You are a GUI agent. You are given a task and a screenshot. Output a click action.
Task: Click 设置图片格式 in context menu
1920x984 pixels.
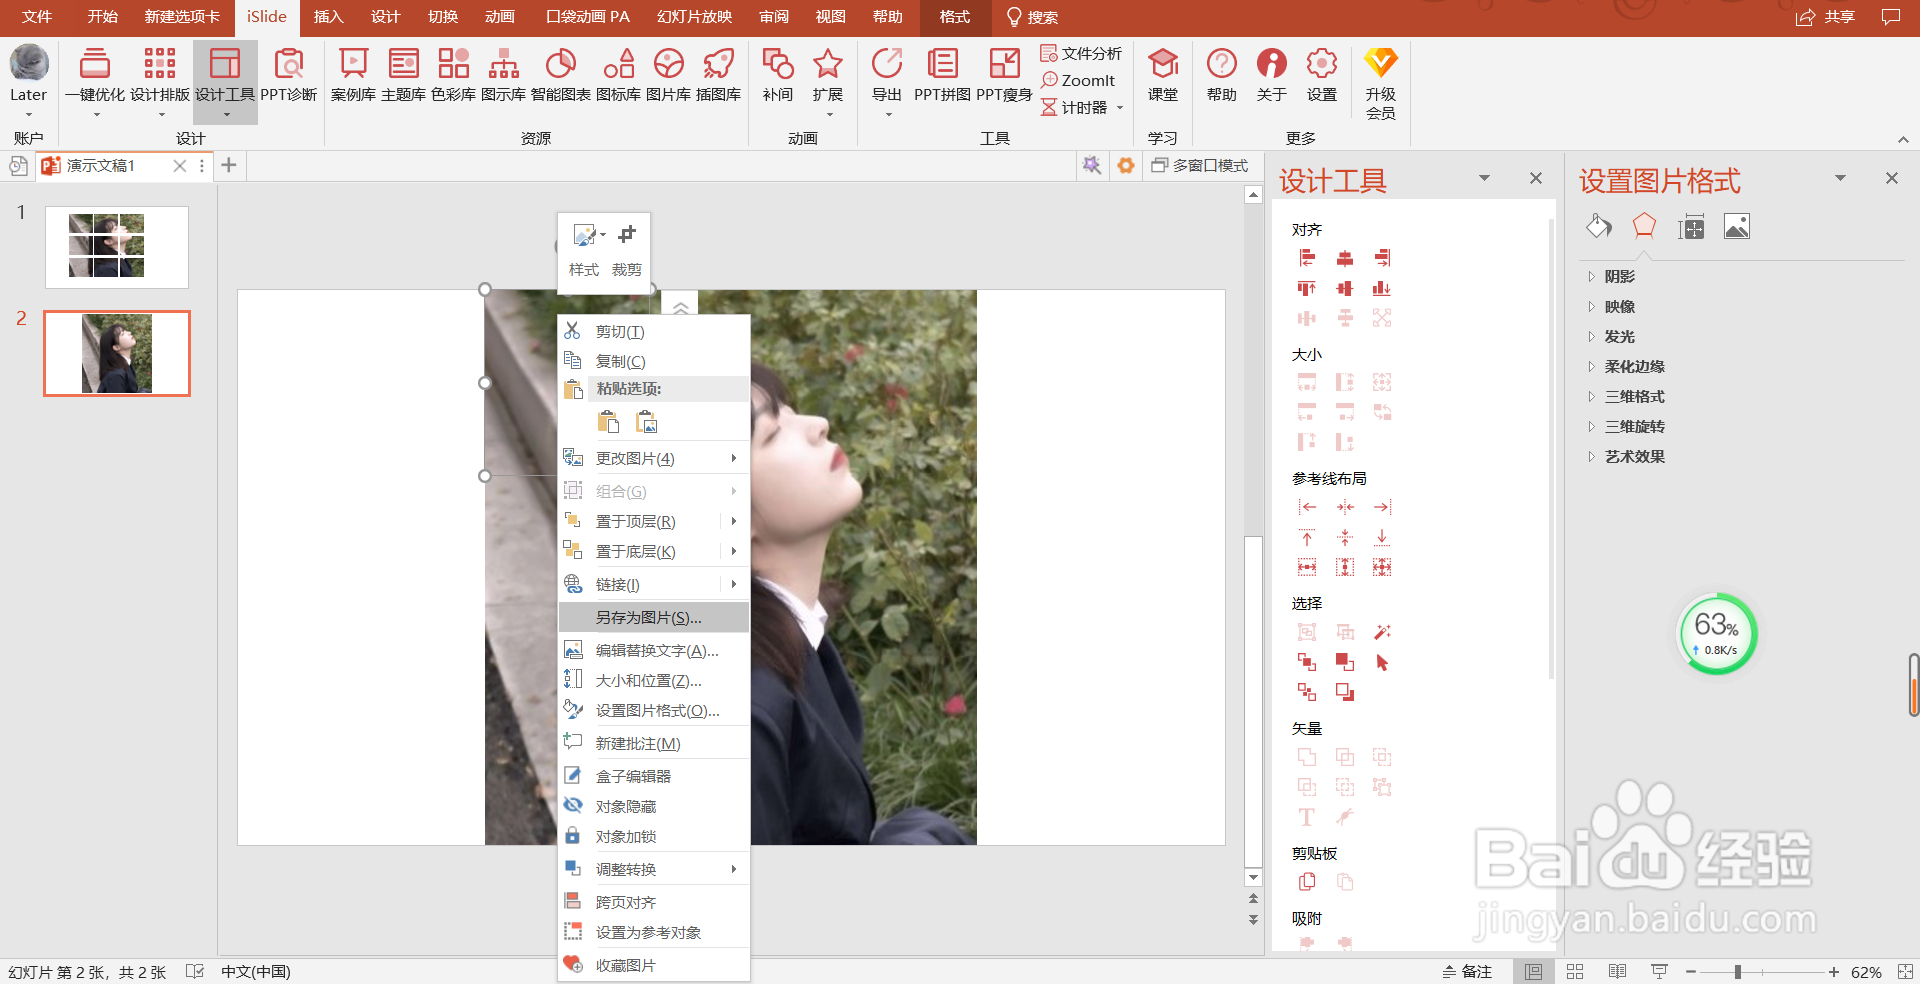point(654,711)
